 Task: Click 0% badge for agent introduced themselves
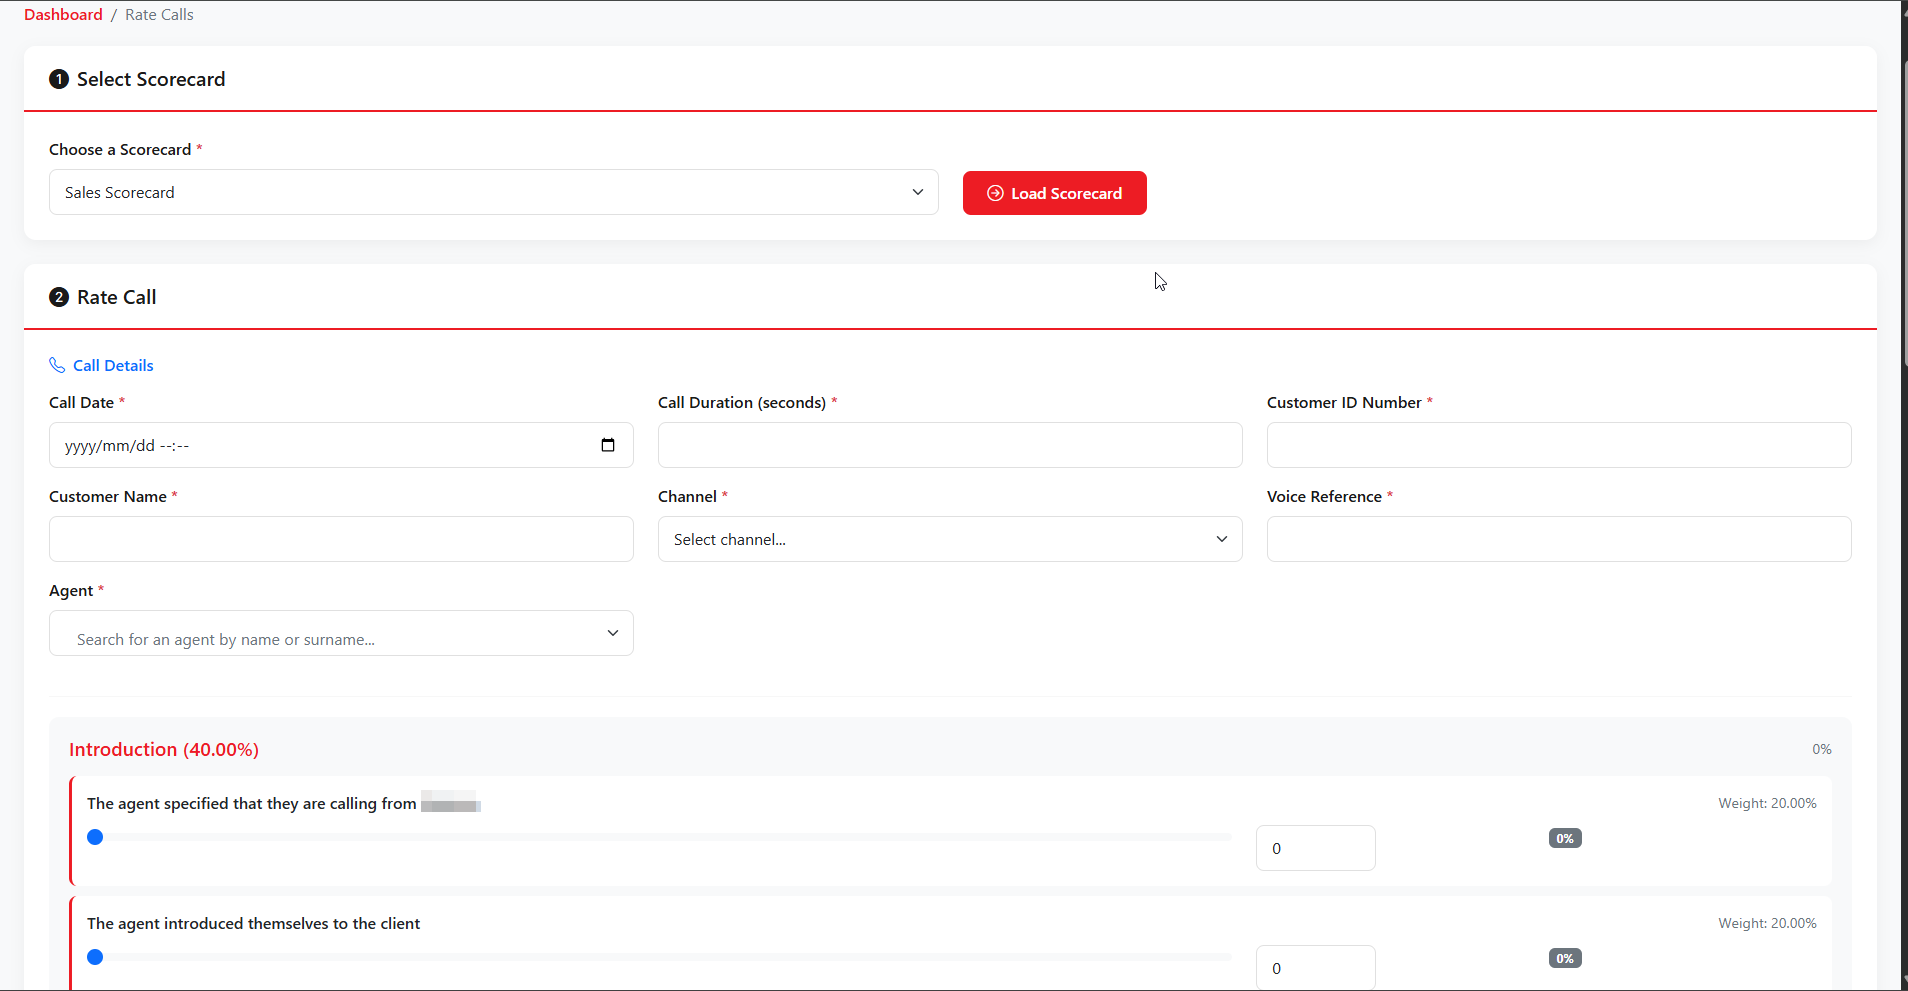tap(1565, 958)
